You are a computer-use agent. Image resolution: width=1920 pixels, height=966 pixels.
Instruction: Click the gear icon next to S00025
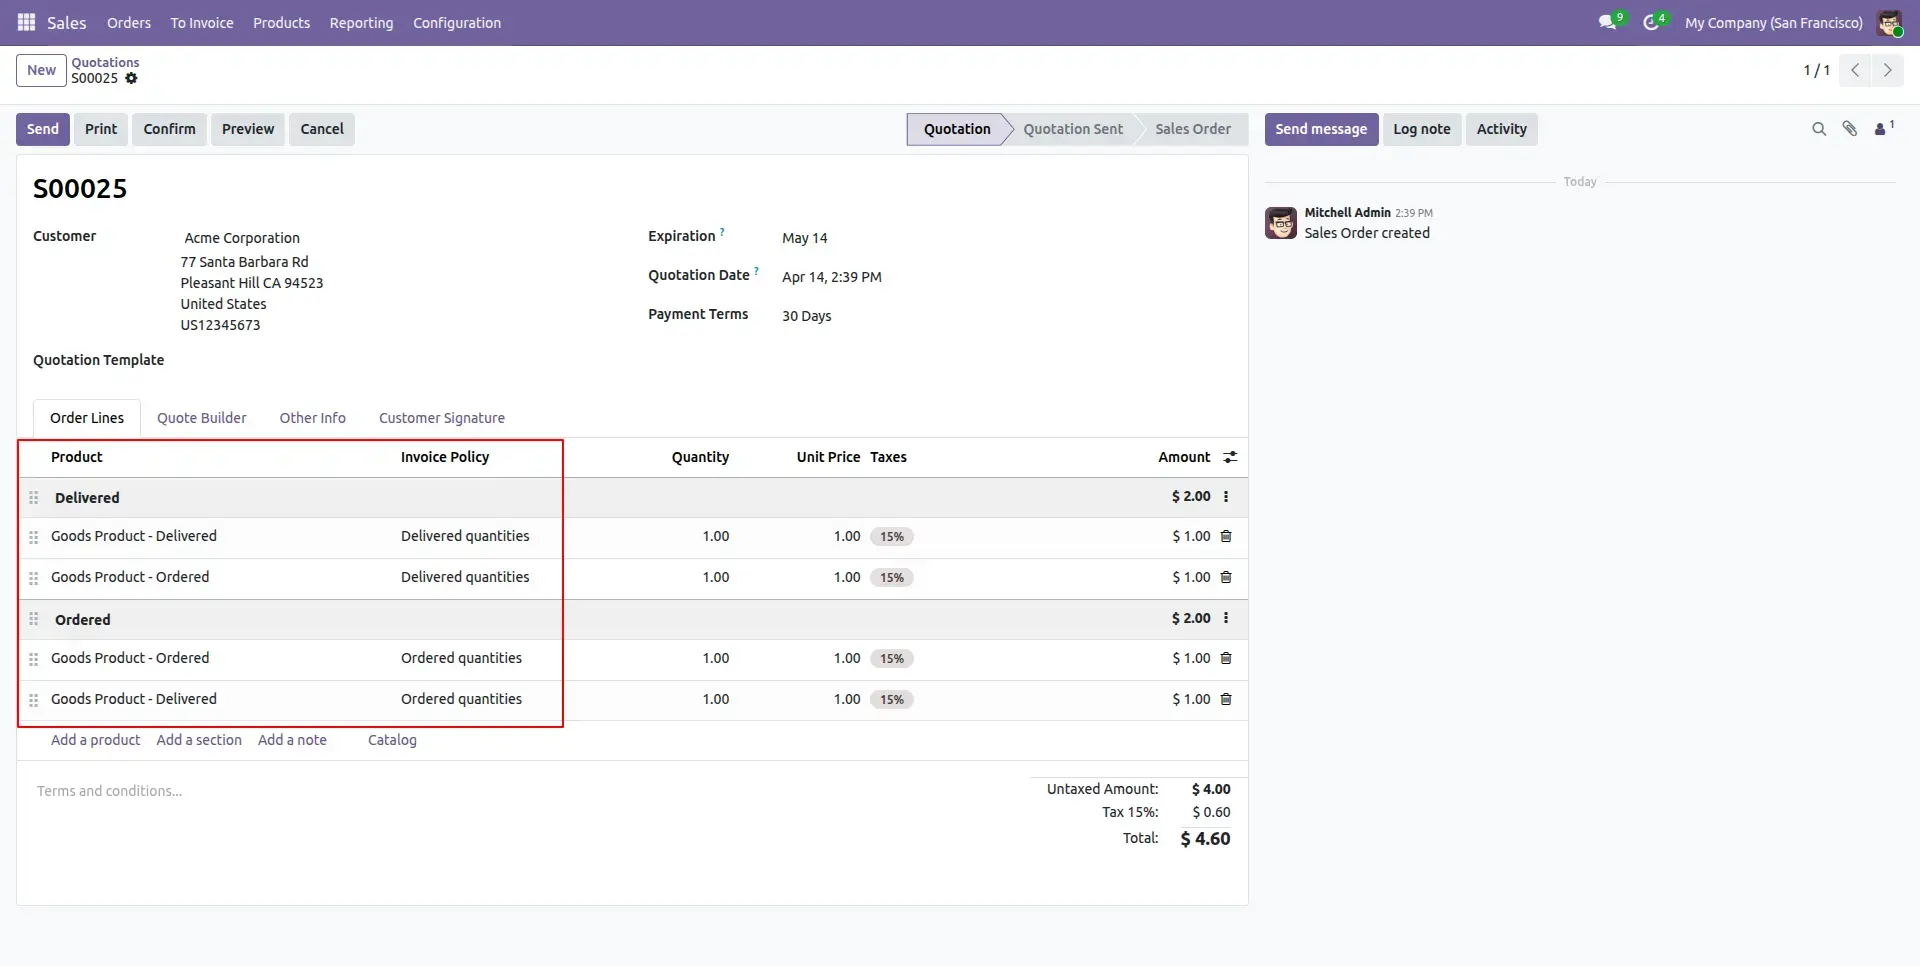tap(131, 78)
